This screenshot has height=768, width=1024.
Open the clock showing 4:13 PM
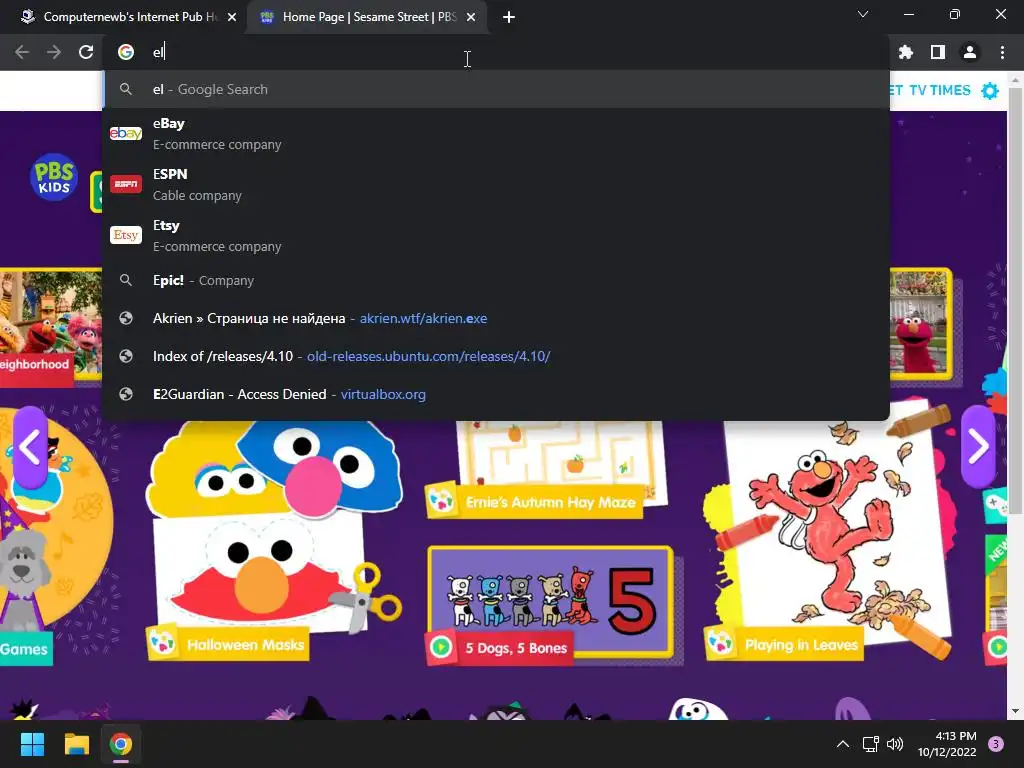(x=947, y=744)
